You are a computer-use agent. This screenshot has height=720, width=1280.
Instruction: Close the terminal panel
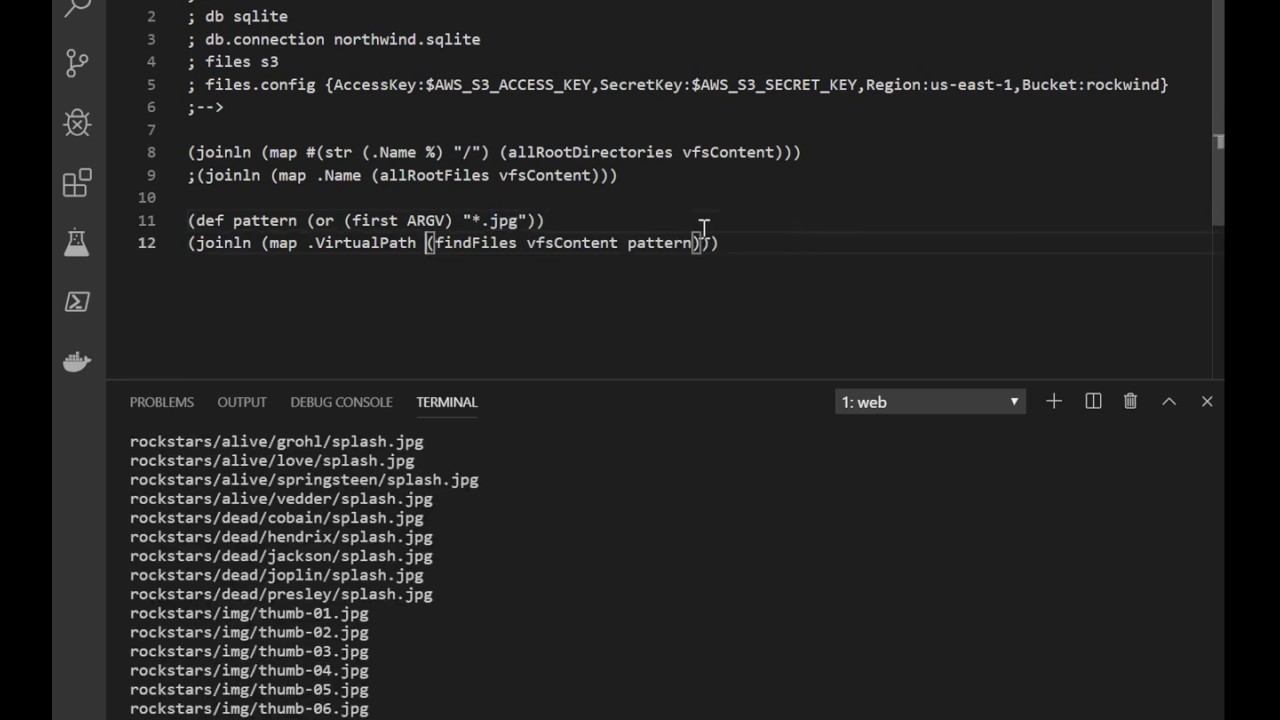point(1207,401)
